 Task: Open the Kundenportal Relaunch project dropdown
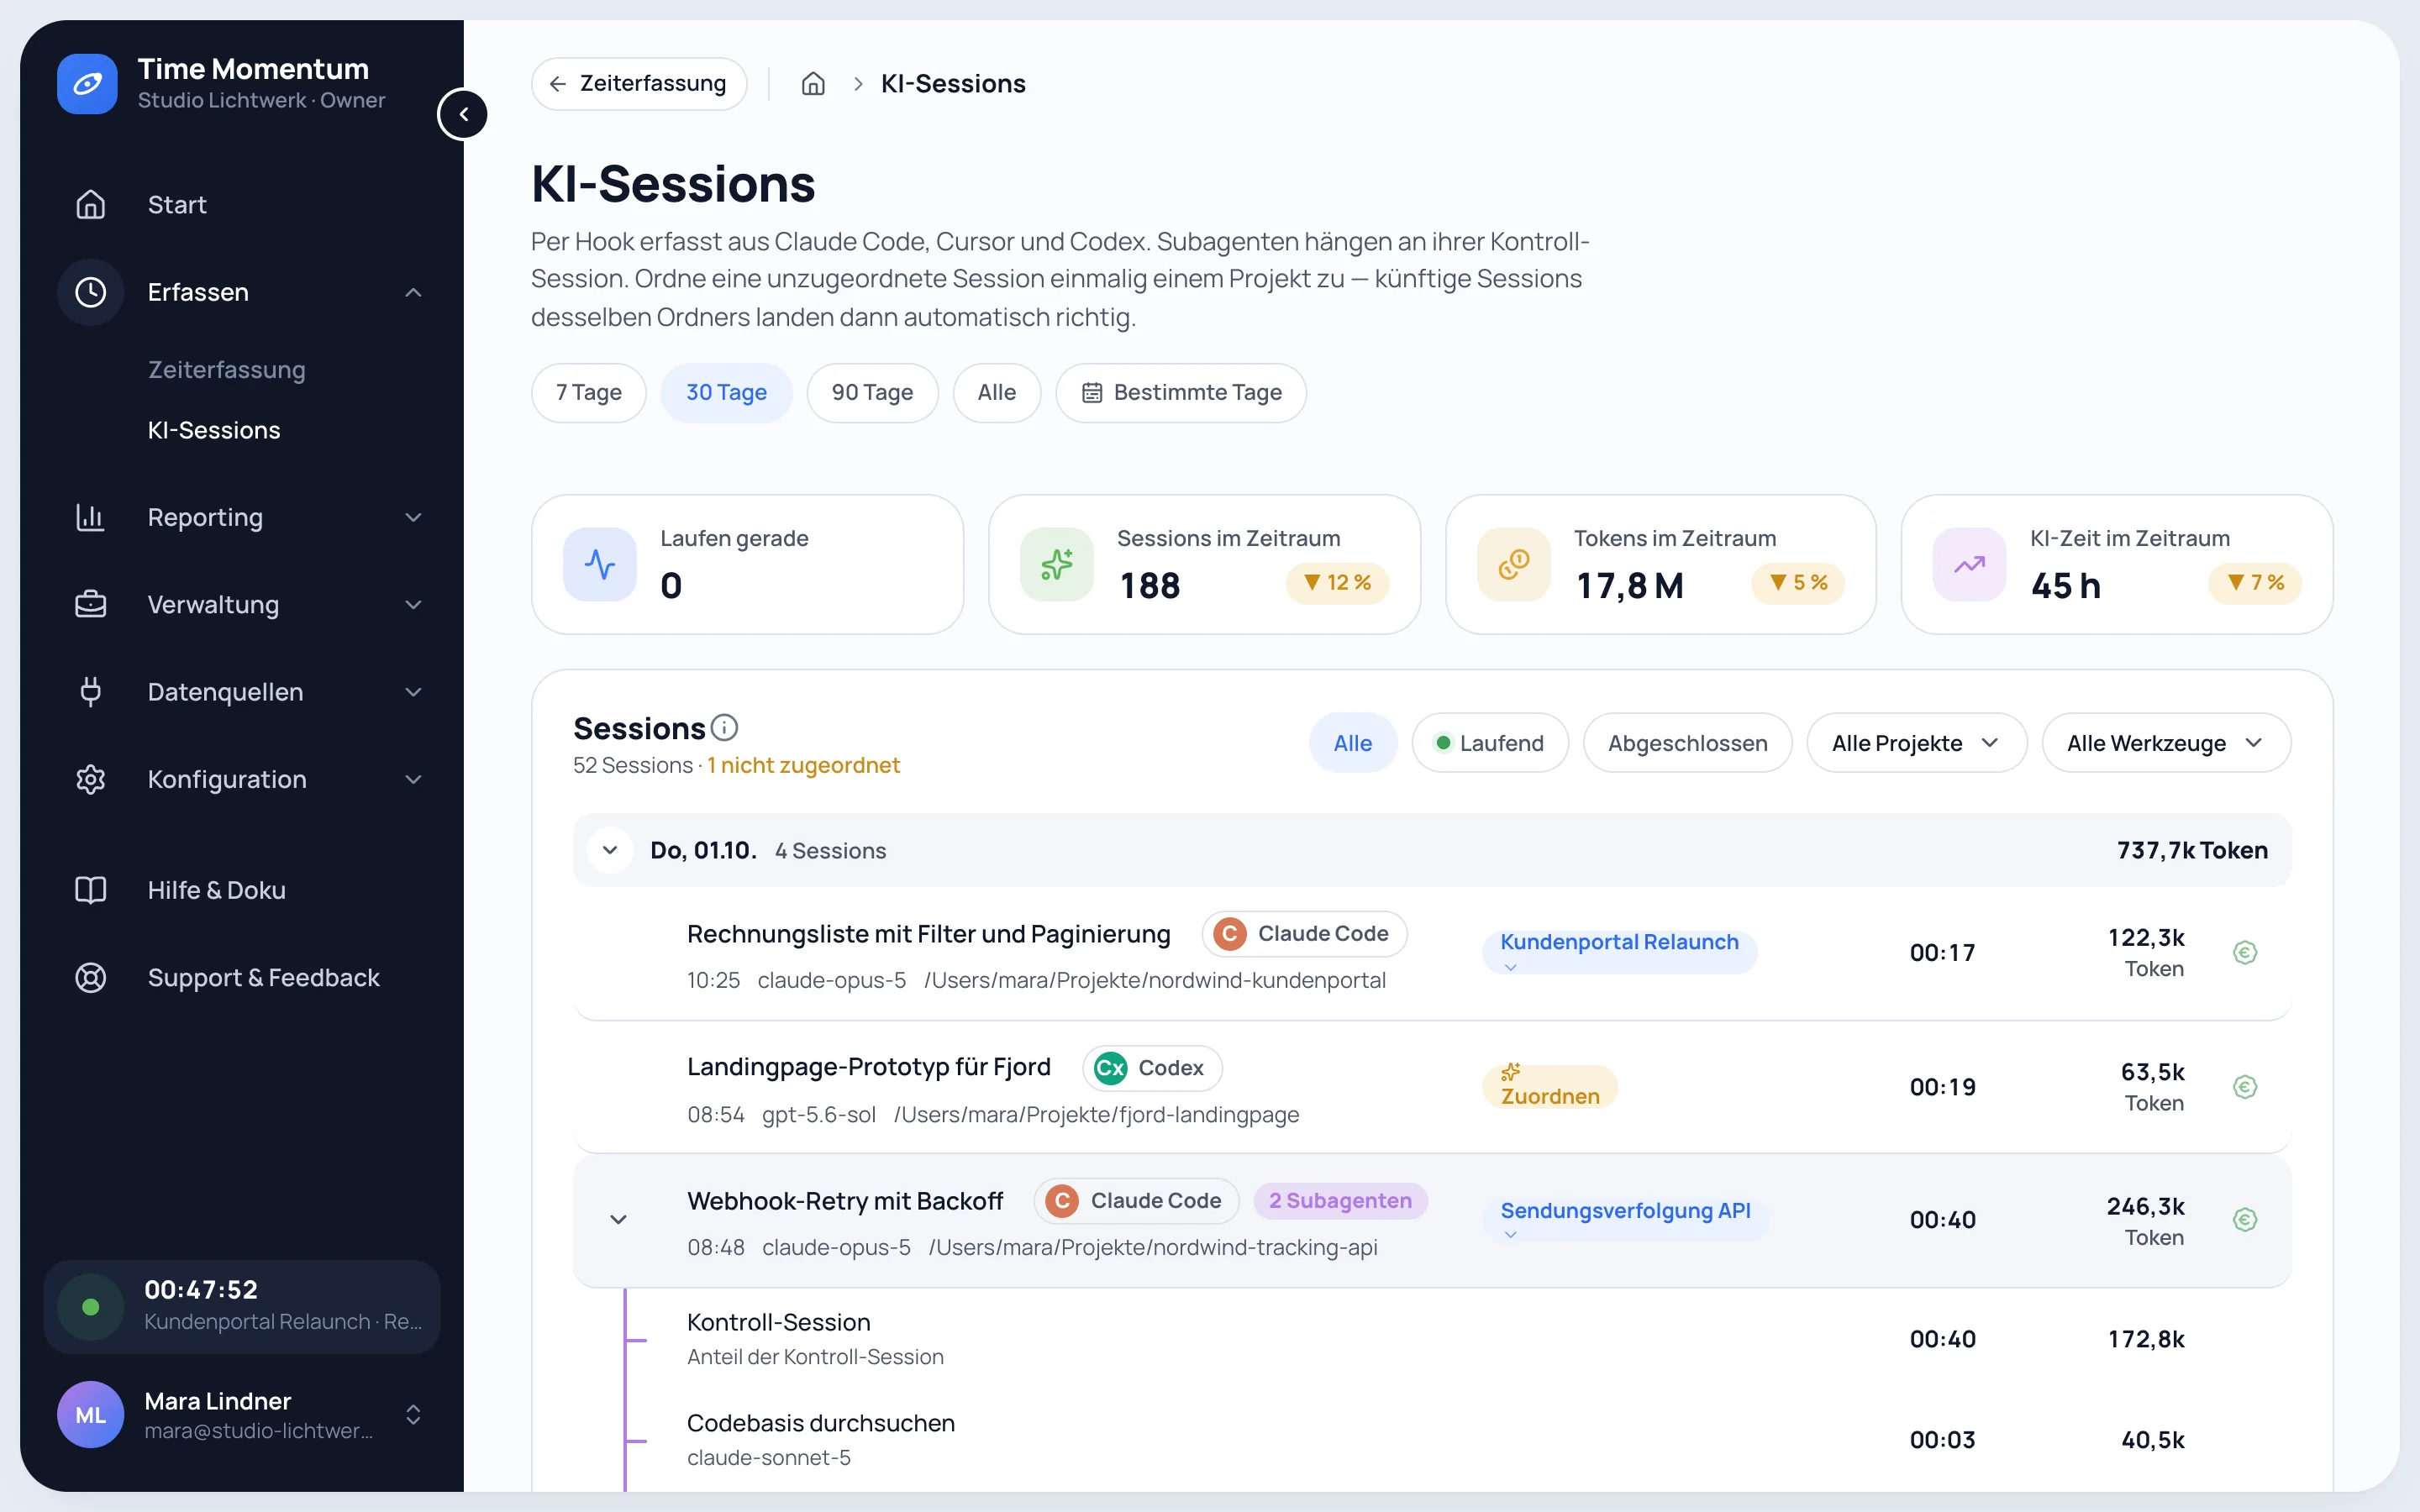(1619, 953)
